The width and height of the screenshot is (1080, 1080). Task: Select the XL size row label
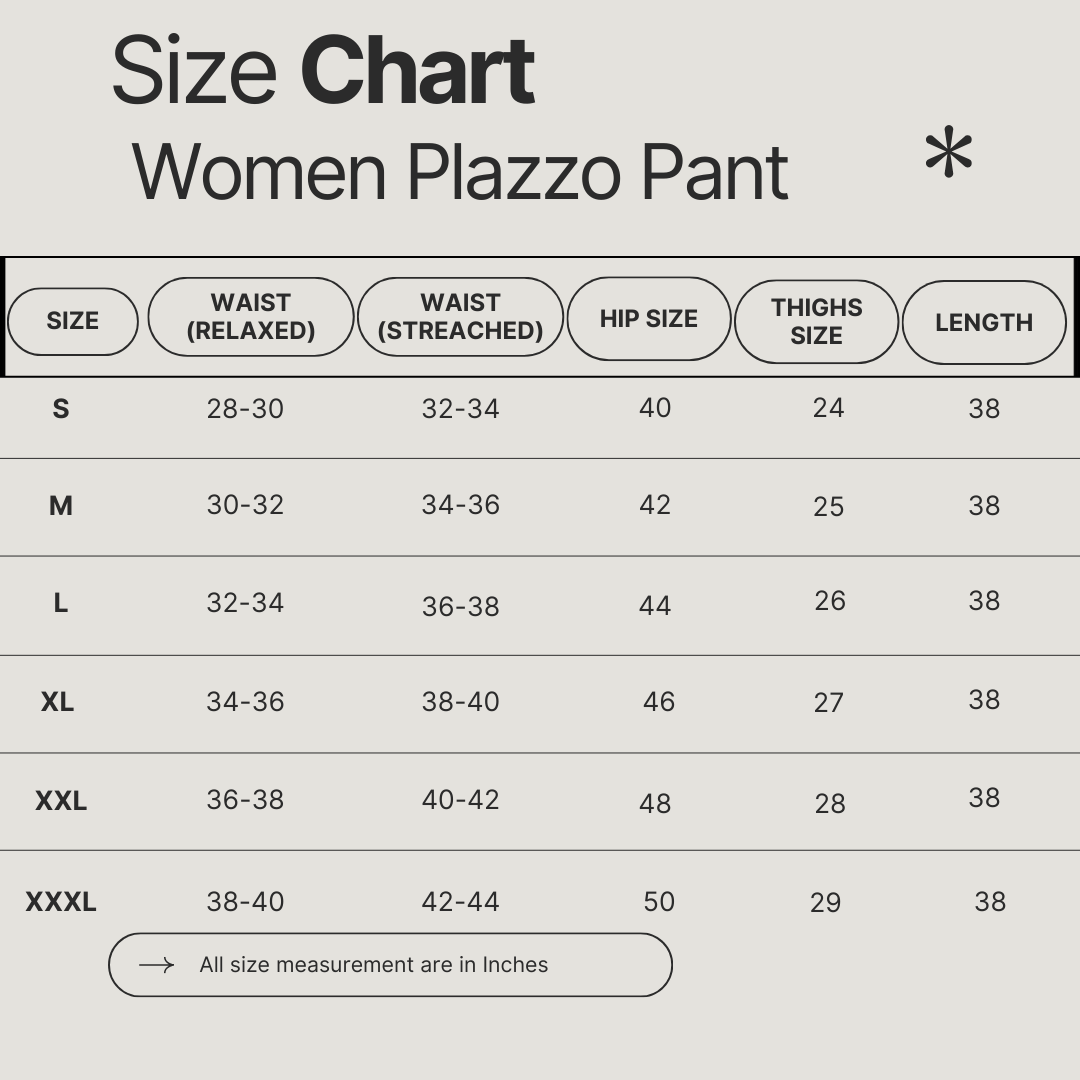click(x=58, y=702)
